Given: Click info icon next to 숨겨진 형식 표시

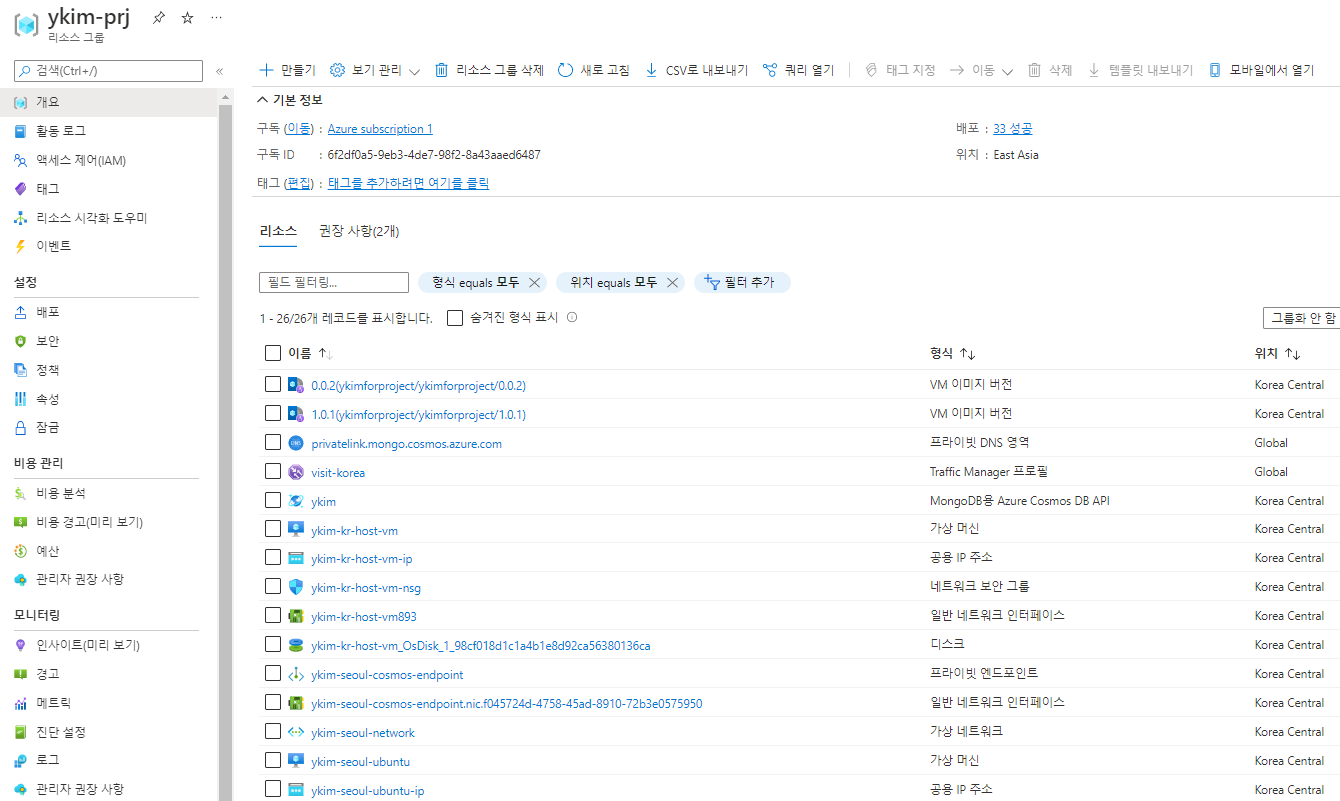Looking at the screenshot, I should tap(572, 317).
